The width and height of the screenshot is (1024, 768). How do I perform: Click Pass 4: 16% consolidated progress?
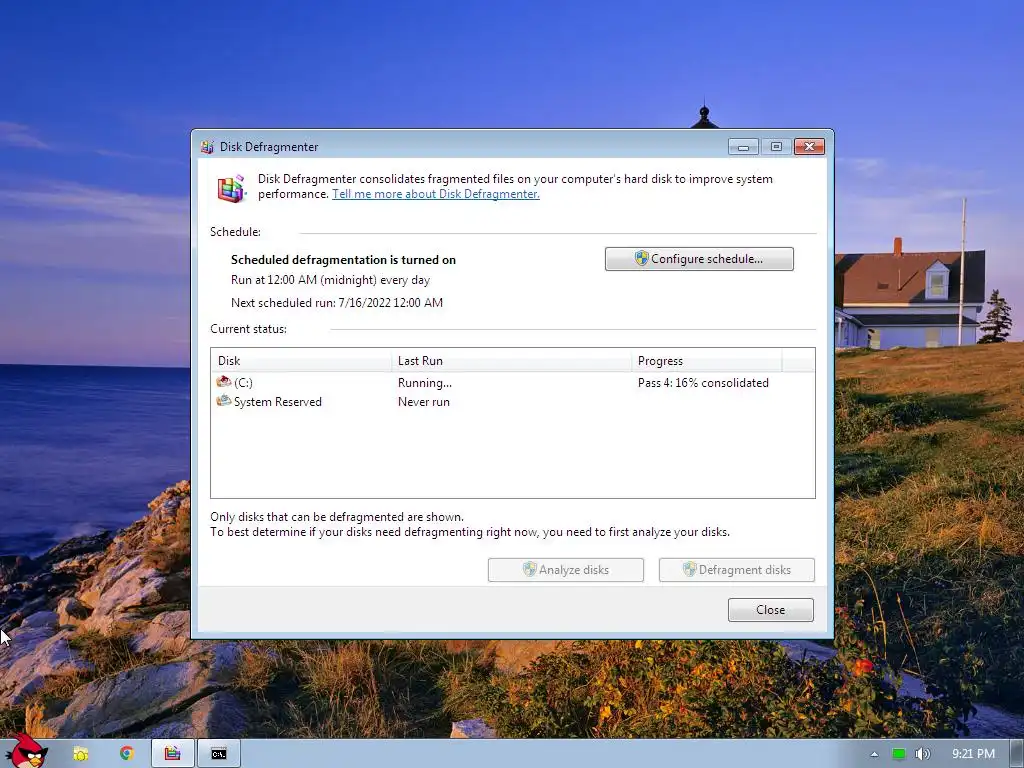click(703, 383)
